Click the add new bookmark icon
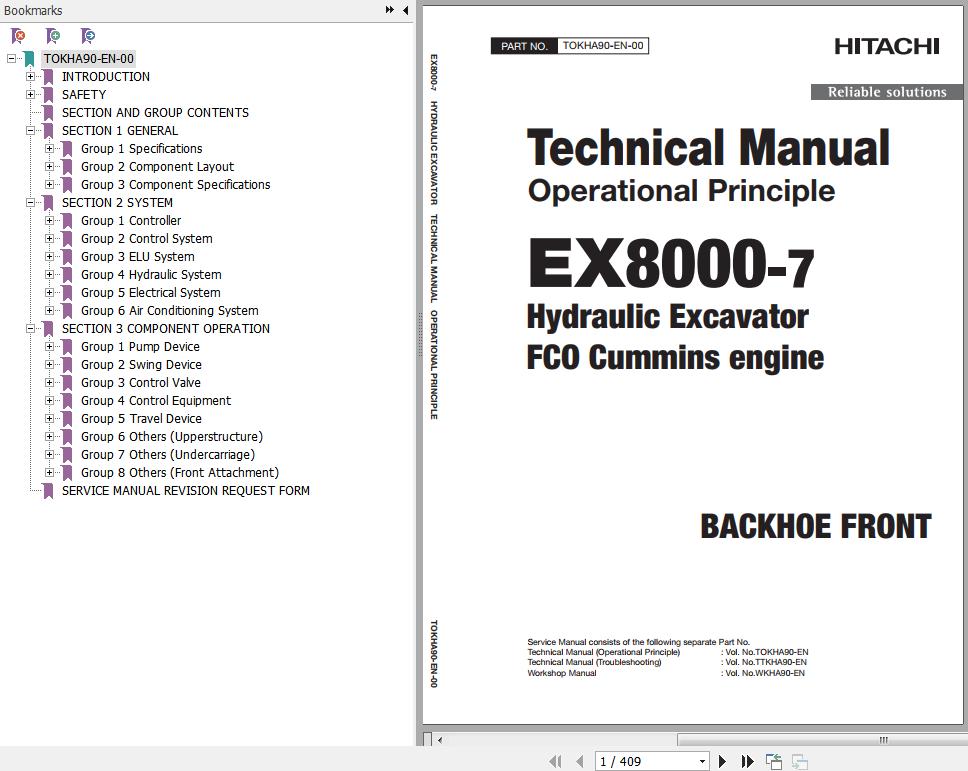The image size is (968, 771). tap(53, 36)
